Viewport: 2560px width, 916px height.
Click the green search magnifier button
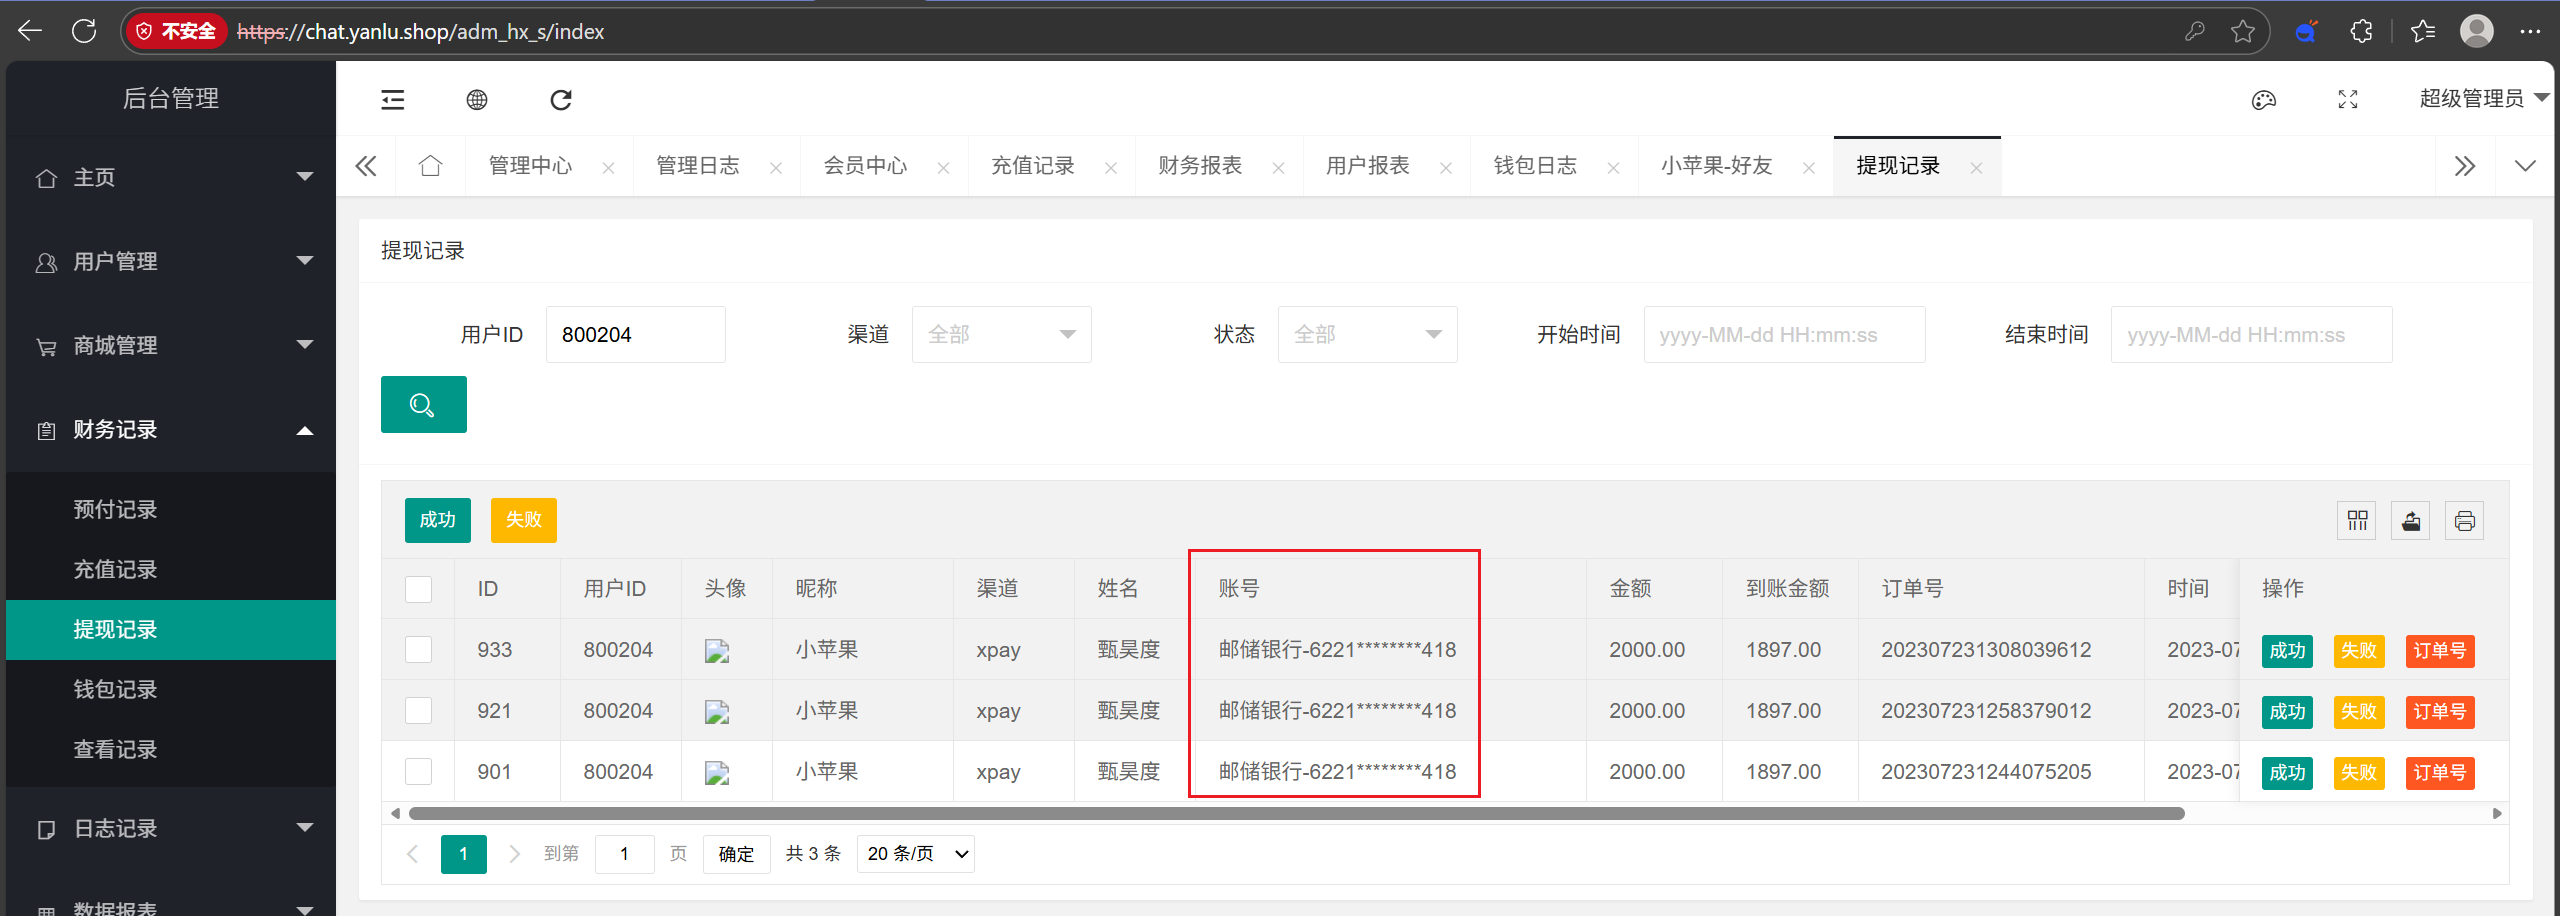click(x=423, y=405)
